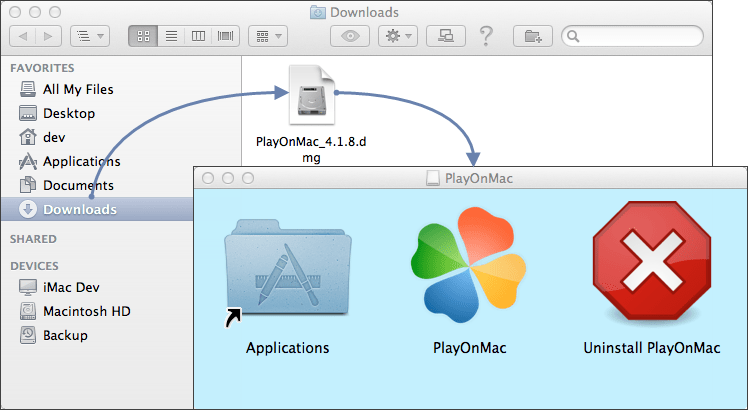Image resolution: width=748 pixels, height=410 pixels.
Task: Select the Uninstall PlayOnMac red icon
Action: 652,261
